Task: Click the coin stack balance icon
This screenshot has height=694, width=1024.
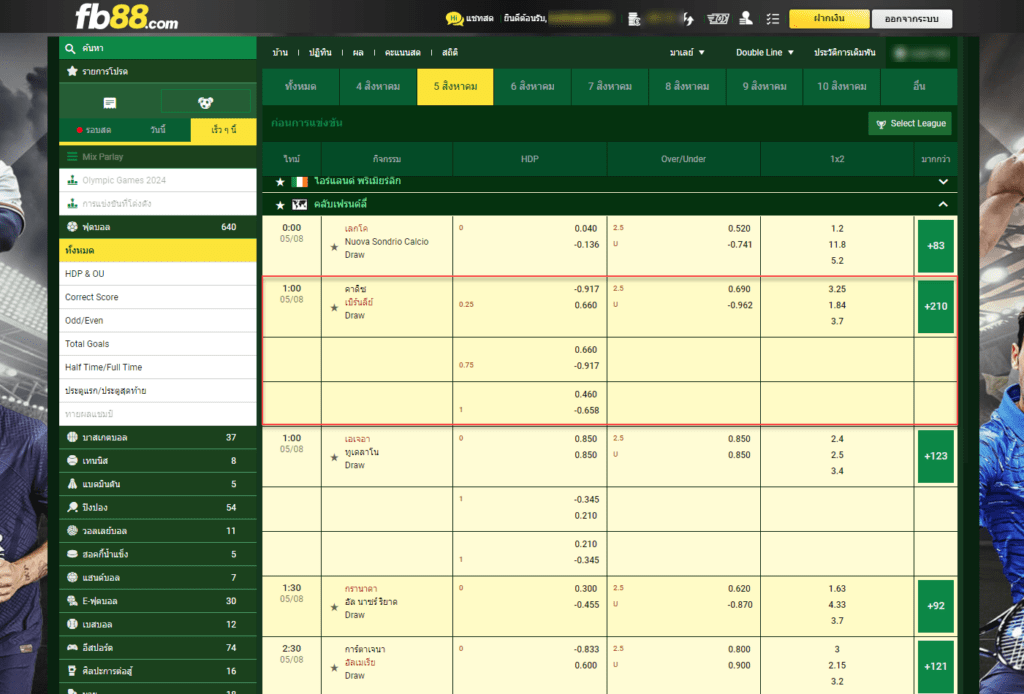Action: pos(633,19)
